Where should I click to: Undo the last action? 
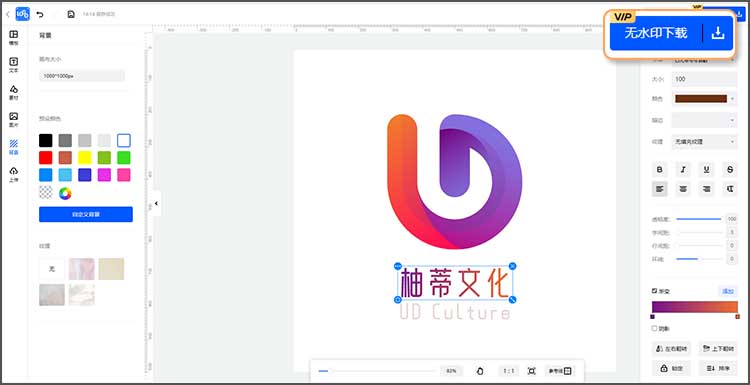click(40, 14)
